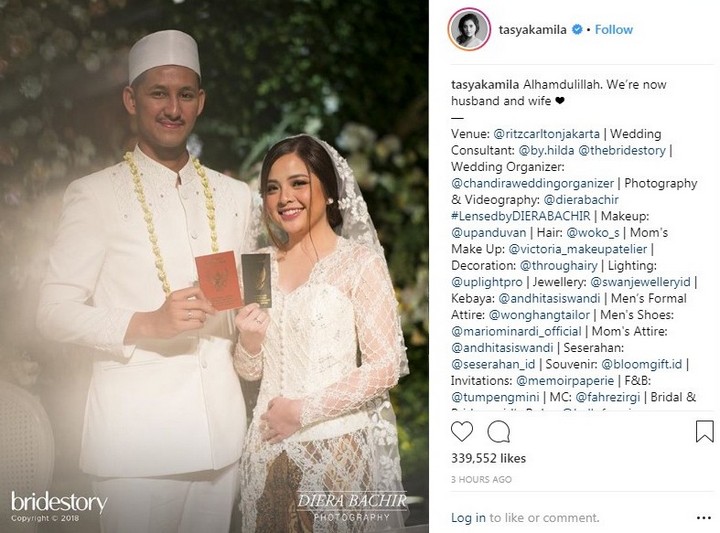The height and width of the screenshot is (533, 720).
Task: Open the @fahrezirgi MC mention
Action: pyautogui.click(x=610, y=397)
